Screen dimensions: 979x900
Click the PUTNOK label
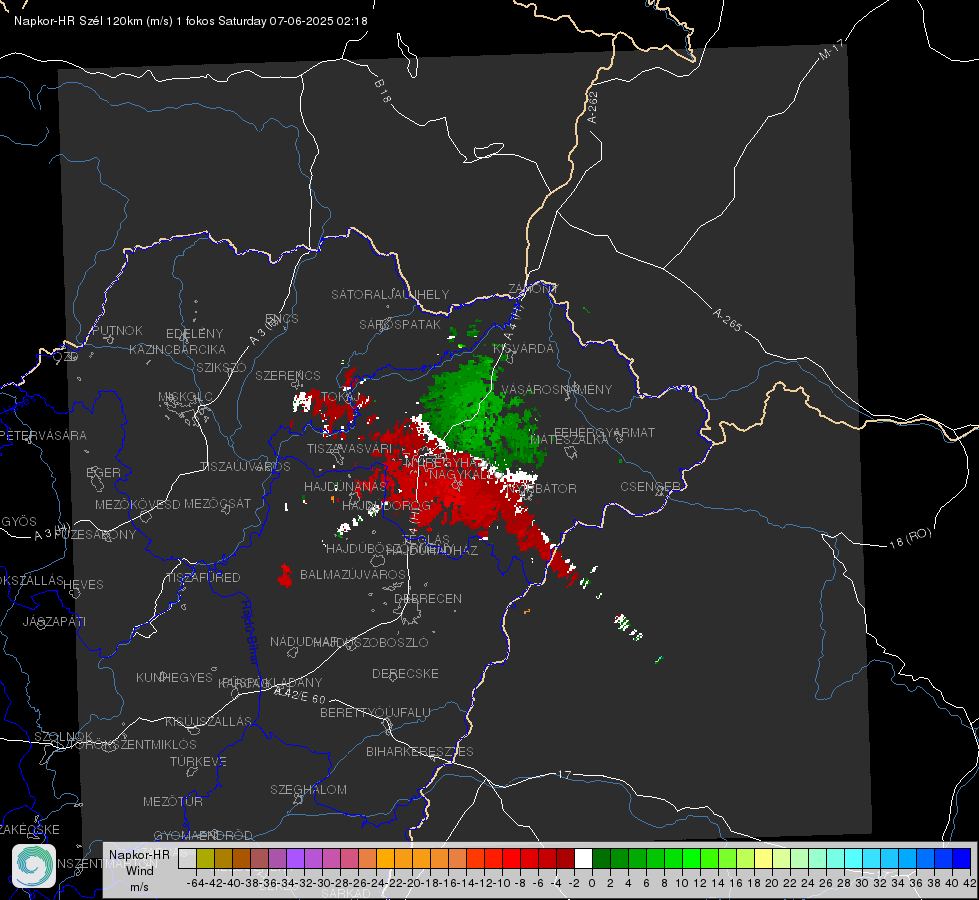click(117, 330)
